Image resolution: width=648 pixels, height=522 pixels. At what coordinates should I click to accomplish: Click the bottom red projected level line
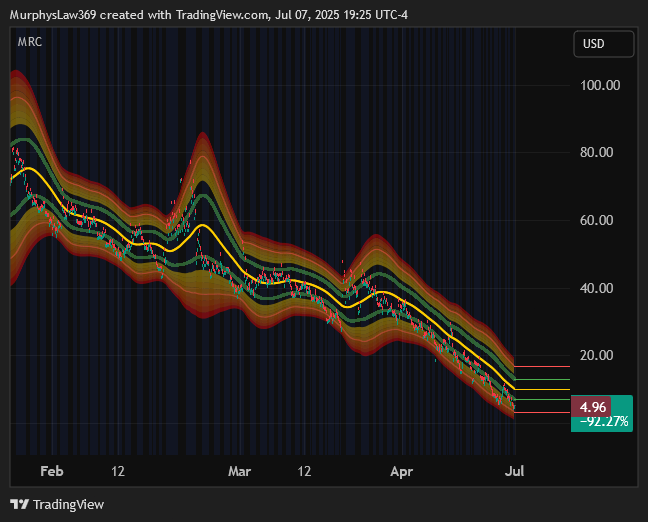[542, 412]
